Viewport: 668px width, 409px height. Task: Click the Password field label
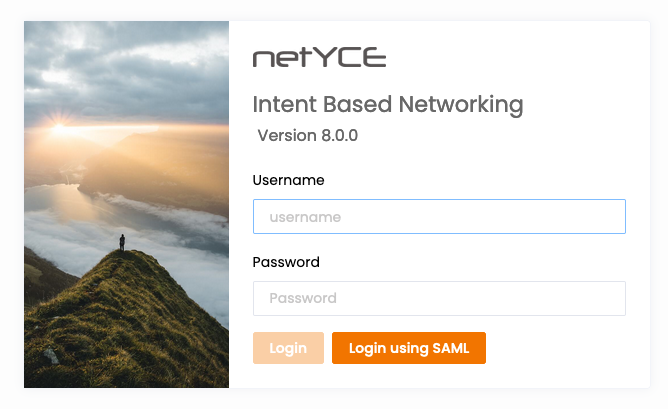click(x=286, y=262)
